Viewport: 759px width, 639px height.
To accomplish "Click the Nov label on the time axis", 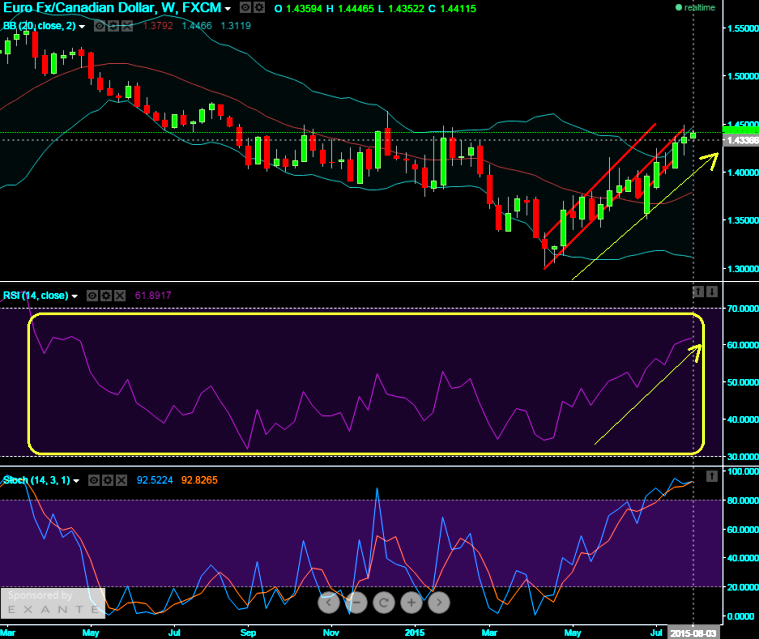I will point(331,633).
